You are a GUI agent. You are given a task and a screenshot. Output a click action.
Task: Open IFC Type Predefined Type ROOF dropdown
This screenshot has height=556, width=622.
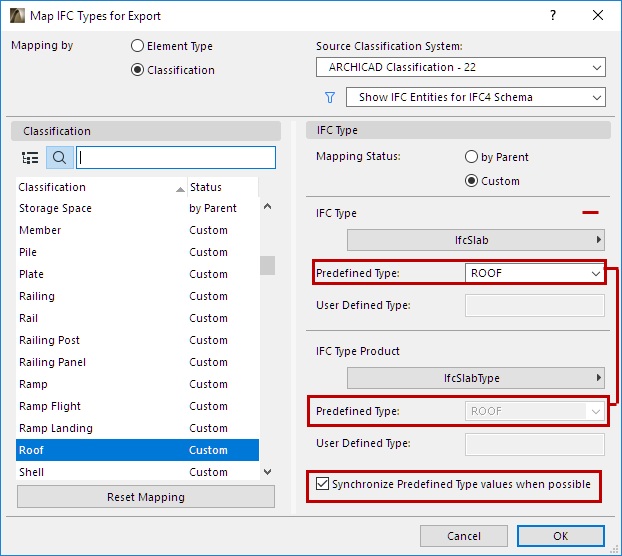[534, 273]
